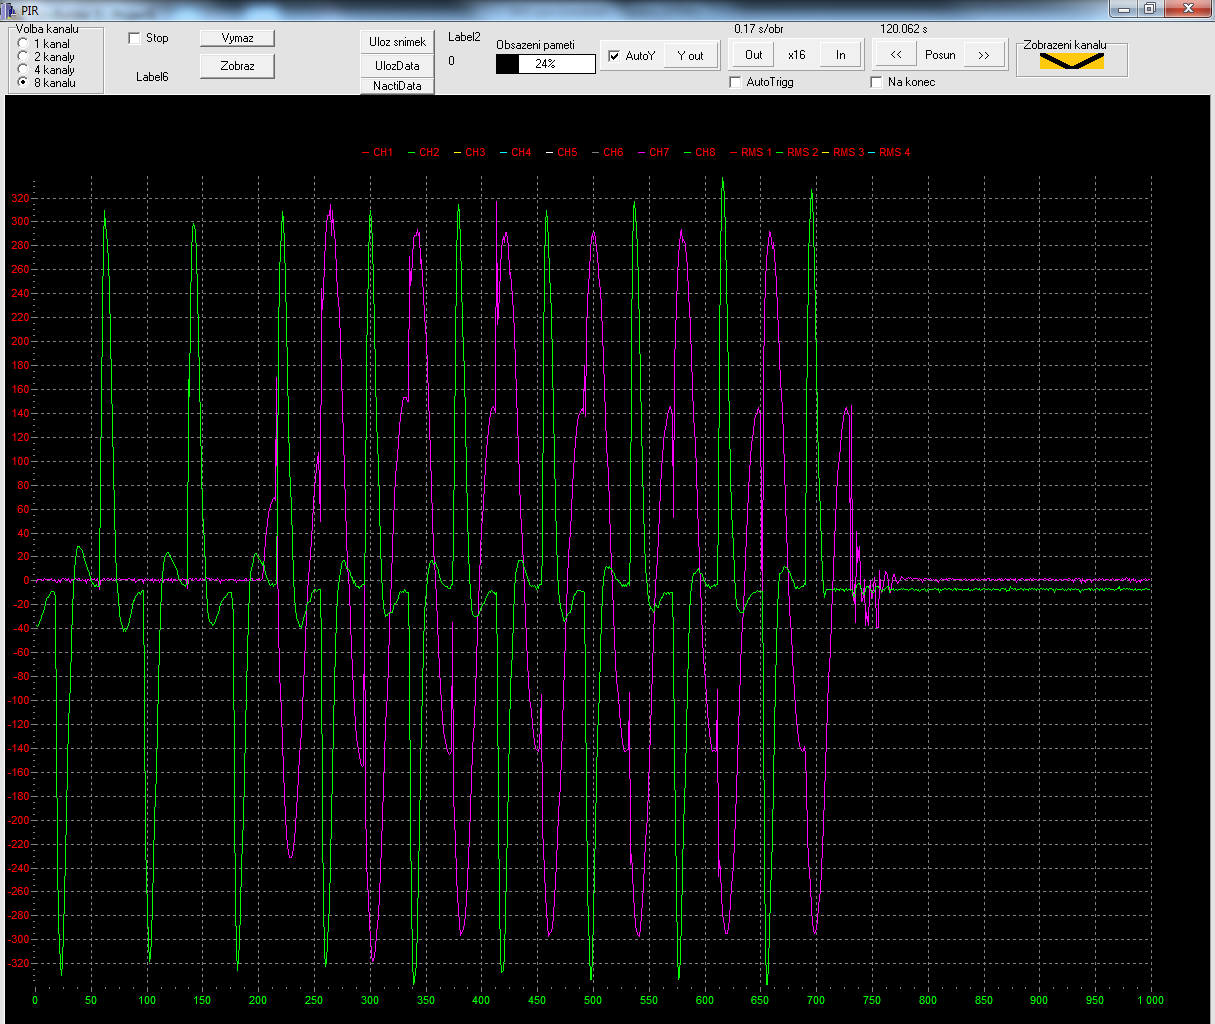Click the RMS 2 legend entry

(797, 152)
